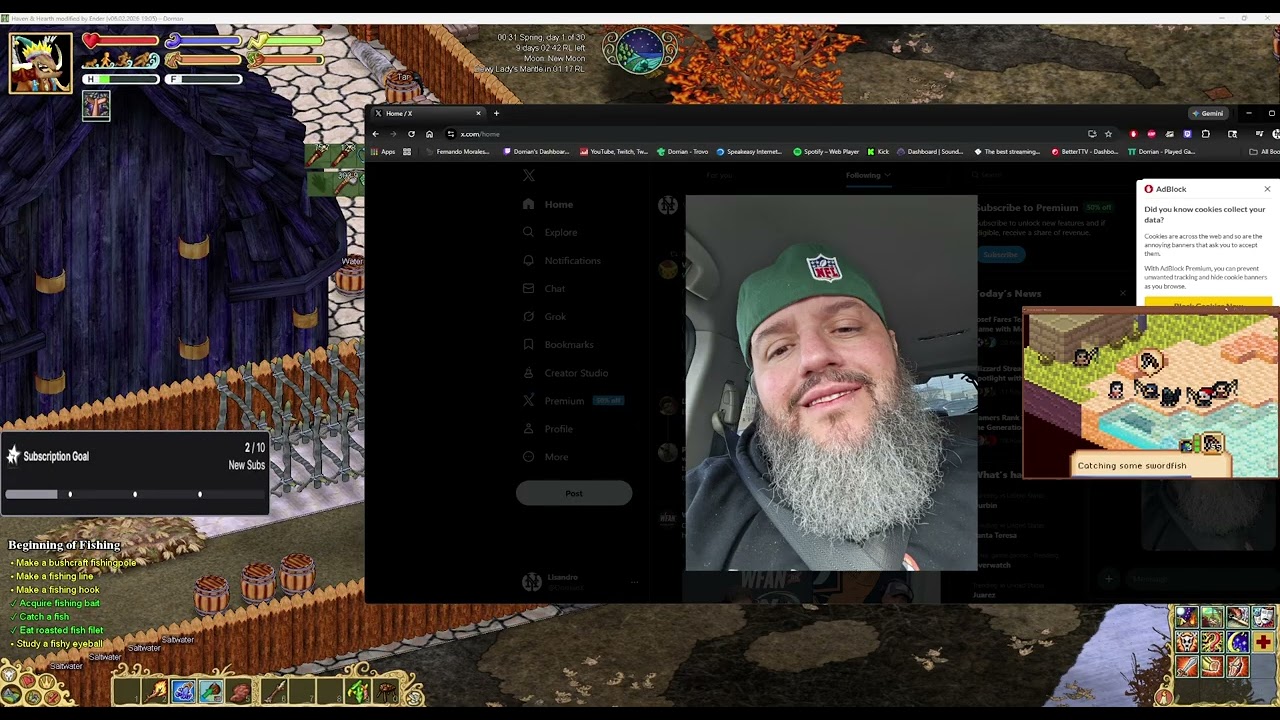Close the AdBlock popup
The width and height of the screenshot is (1280, 720).
(x=1267, y=189)
